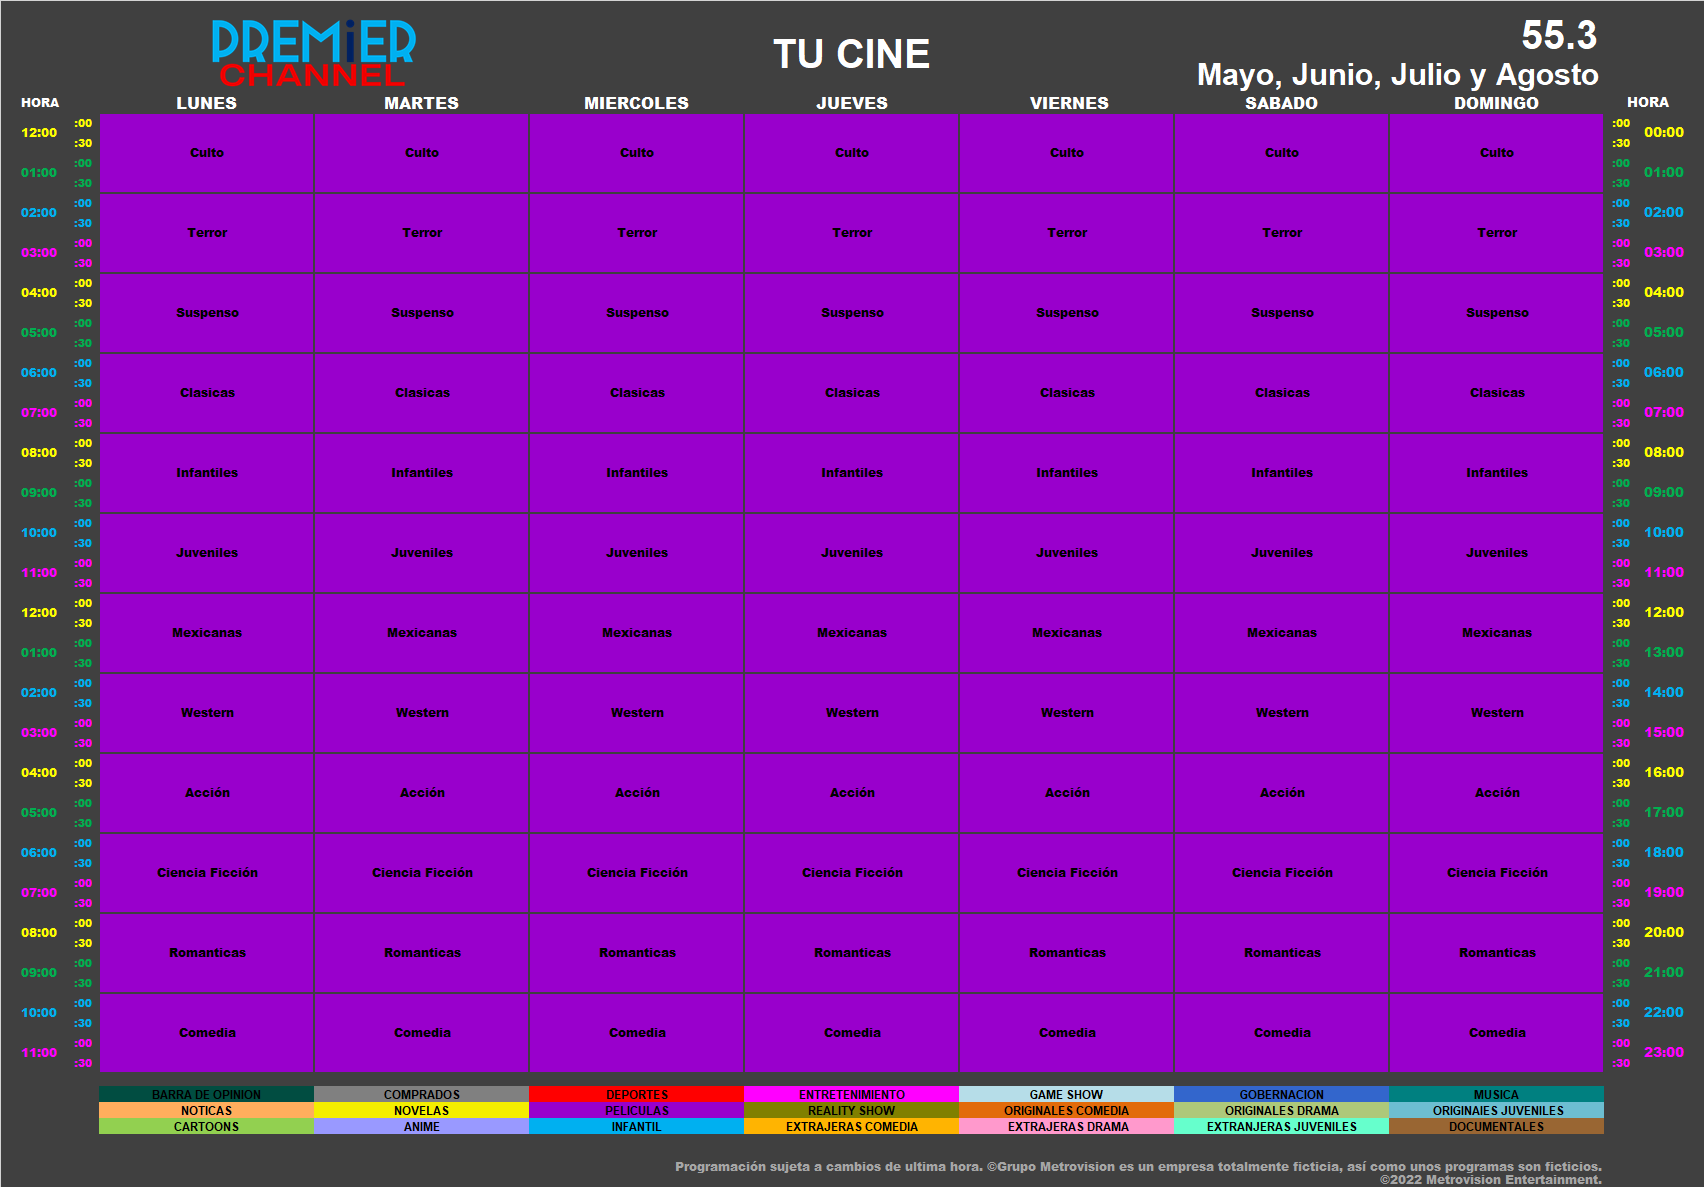Select the JUEVES column header

[x=852, y=103]
